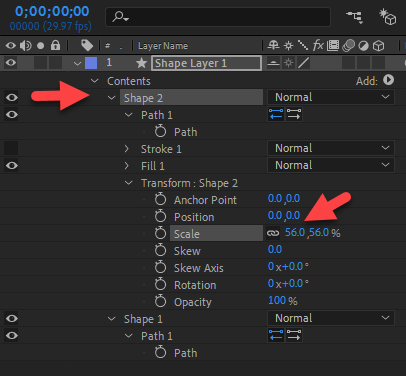Screen dimensions: 406x376
Task: Expand the Fill 1 group
Action: [127, 166]
